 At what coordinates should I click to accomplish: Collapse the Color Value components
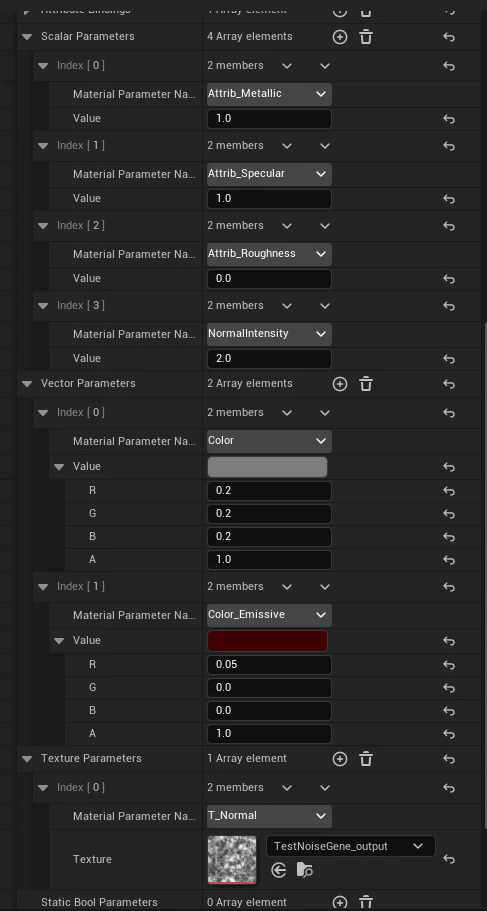[x=59, y=467]
